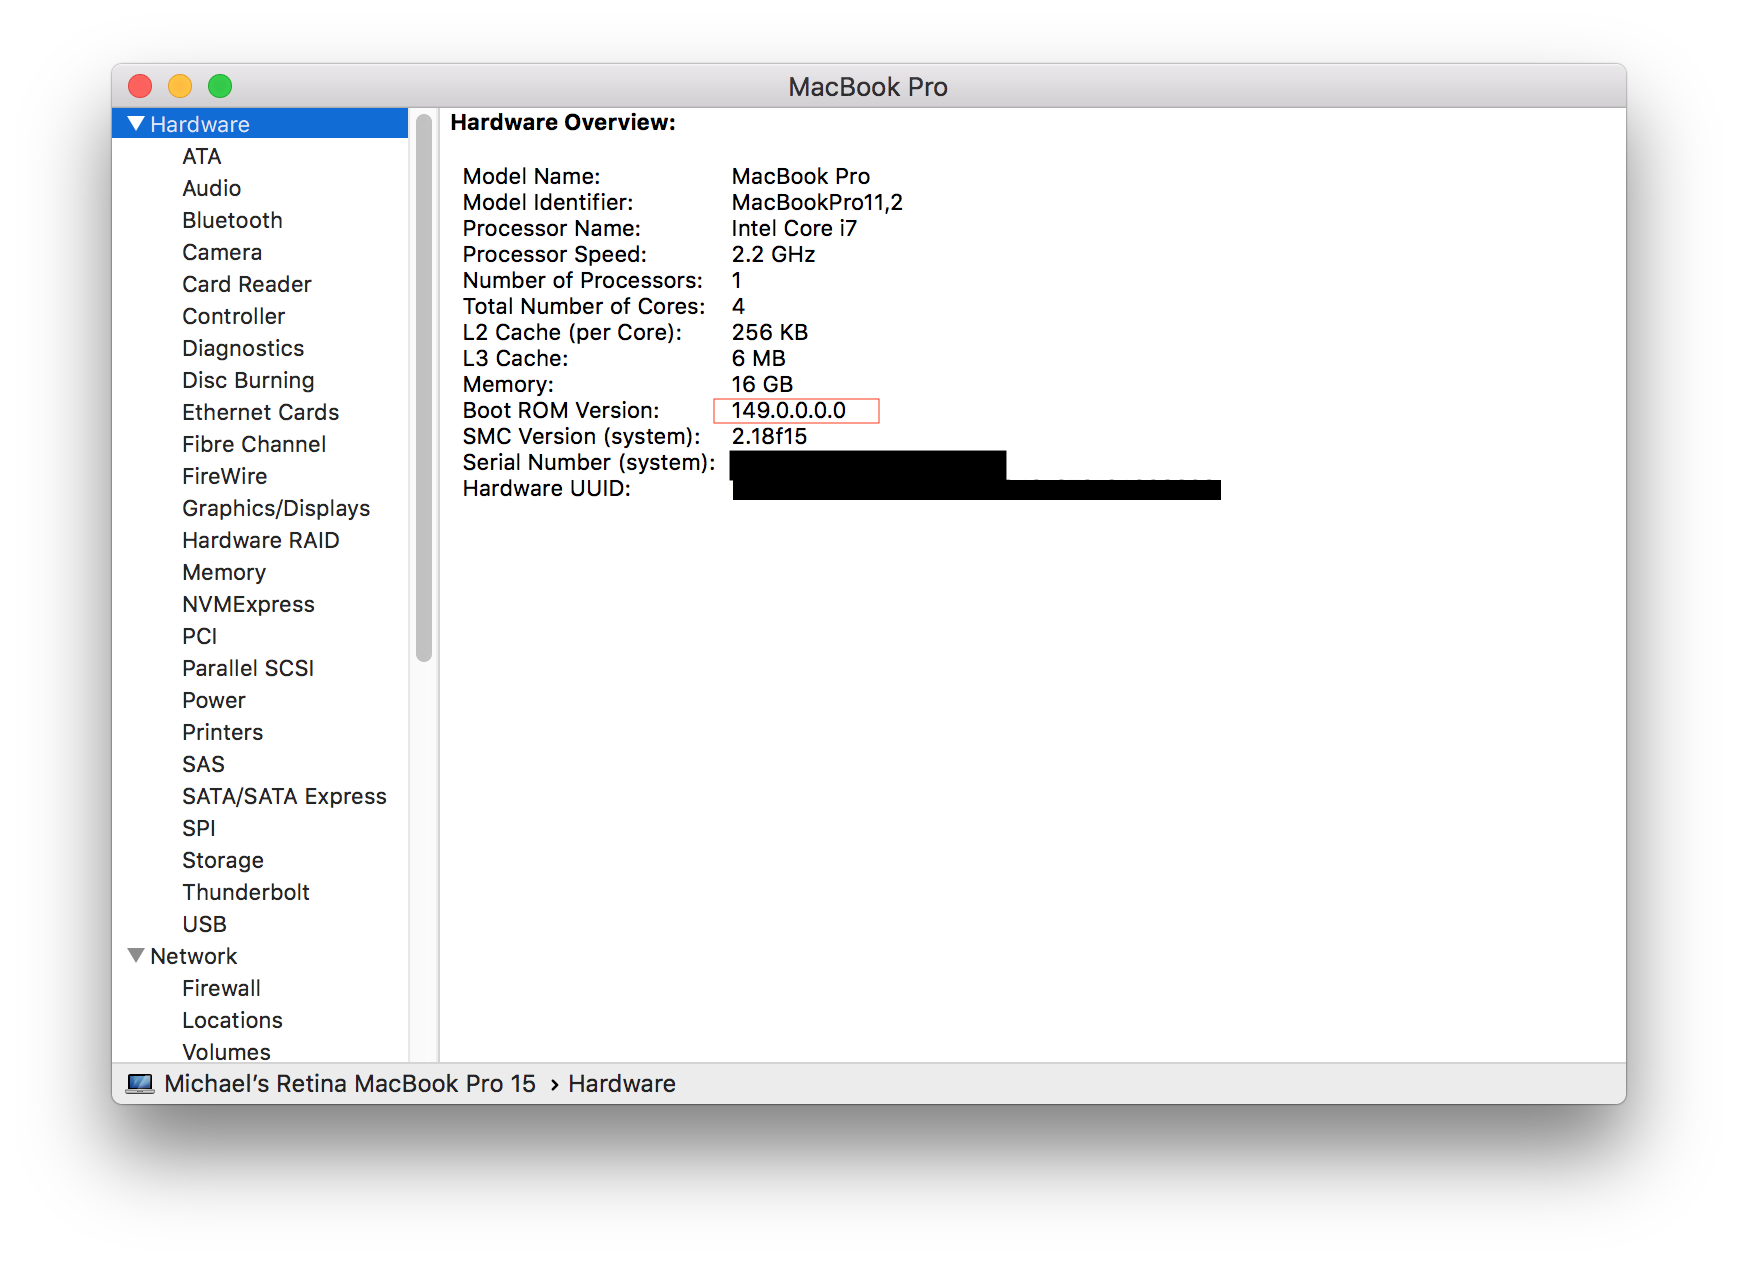Open the PCI entry
Image resolution: width=1738 pixels, height=1264 pixels.
[200, 636]
